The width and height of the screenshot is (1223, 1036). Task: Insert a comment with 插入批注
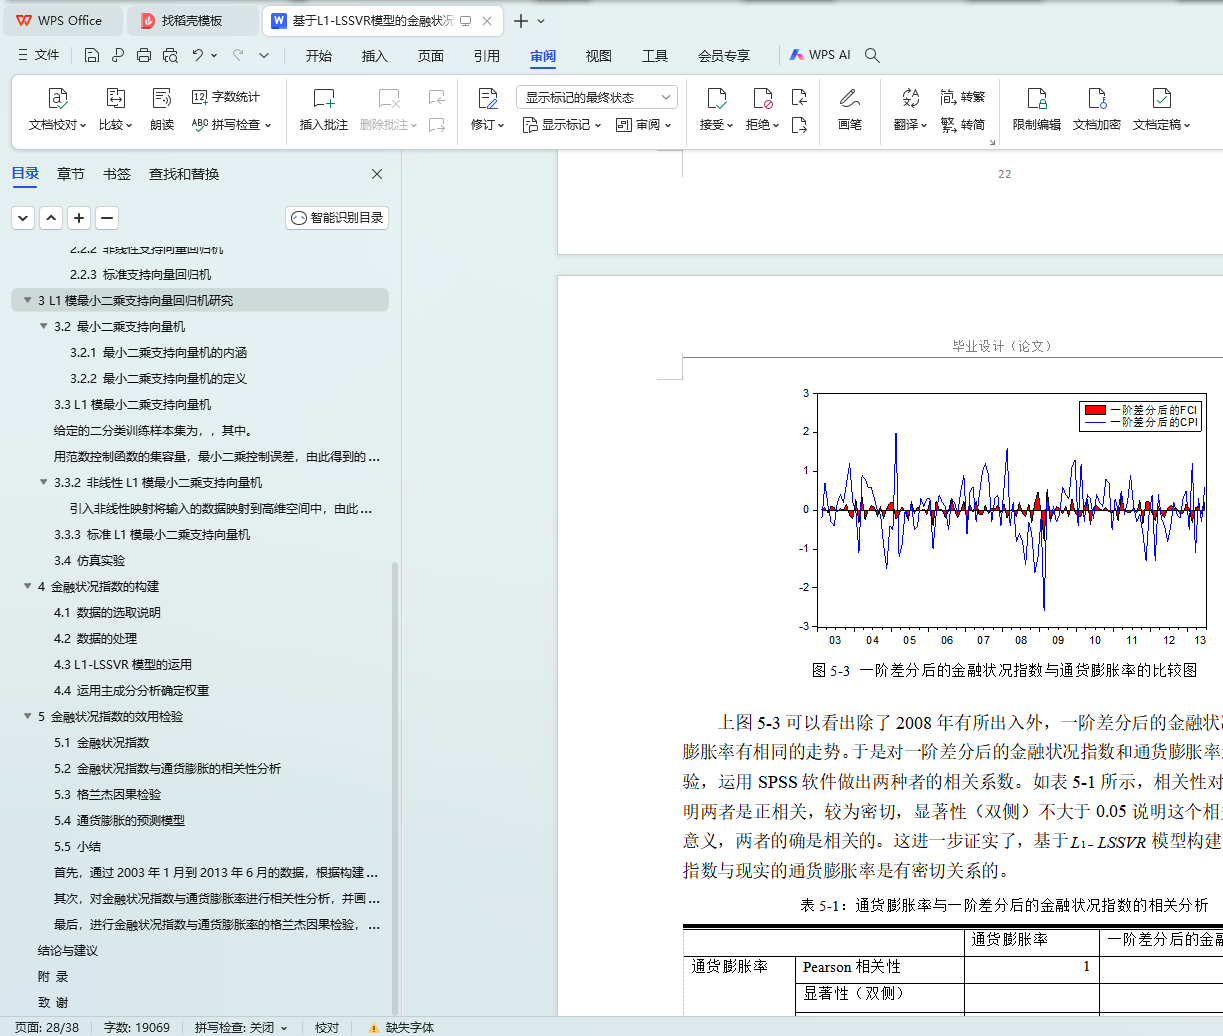coord(324,110)
